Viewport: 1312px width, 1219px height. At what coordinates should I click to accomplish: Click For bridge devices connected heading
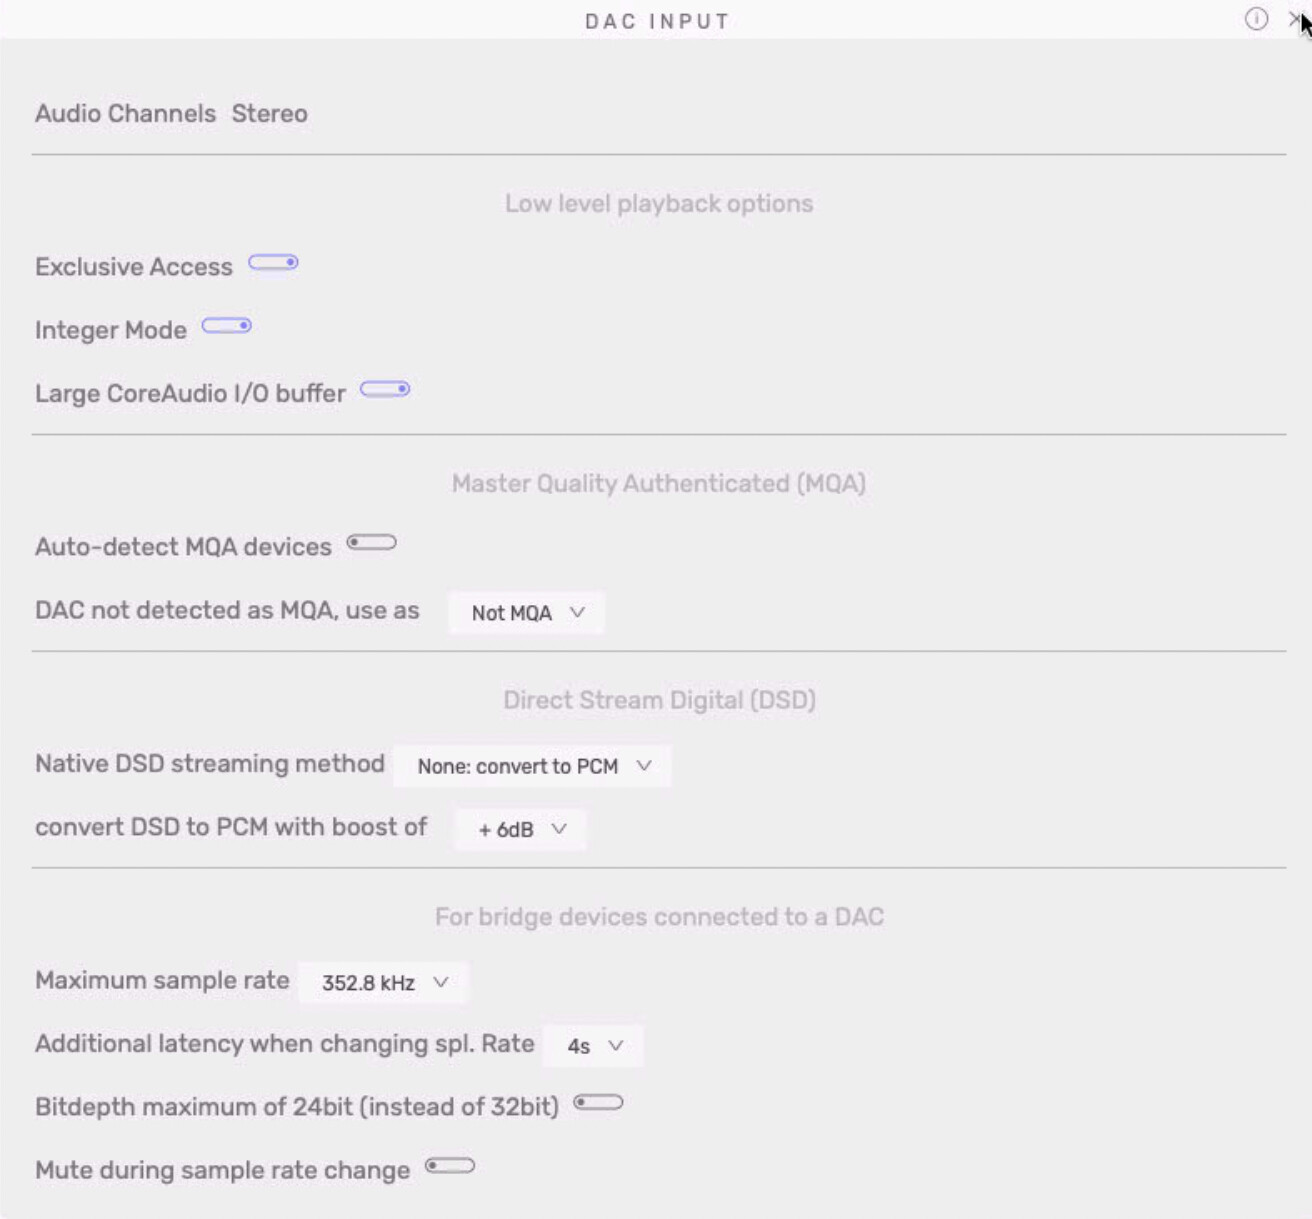659,916
